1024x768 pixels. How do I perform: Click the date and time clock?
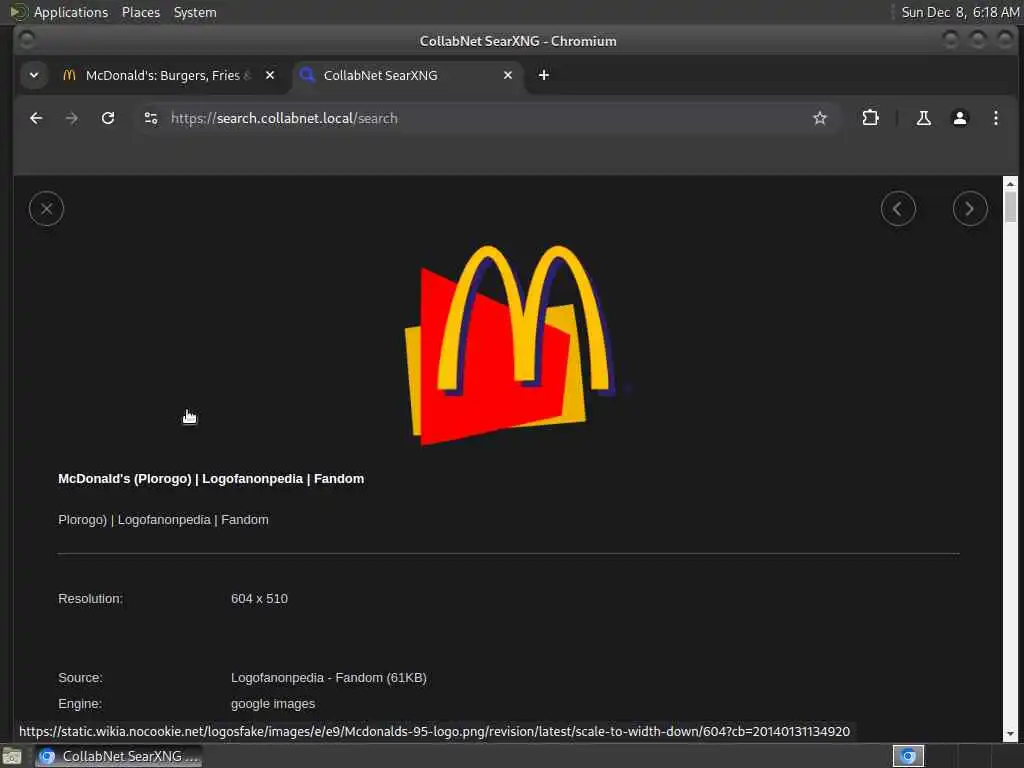[959, 12]
